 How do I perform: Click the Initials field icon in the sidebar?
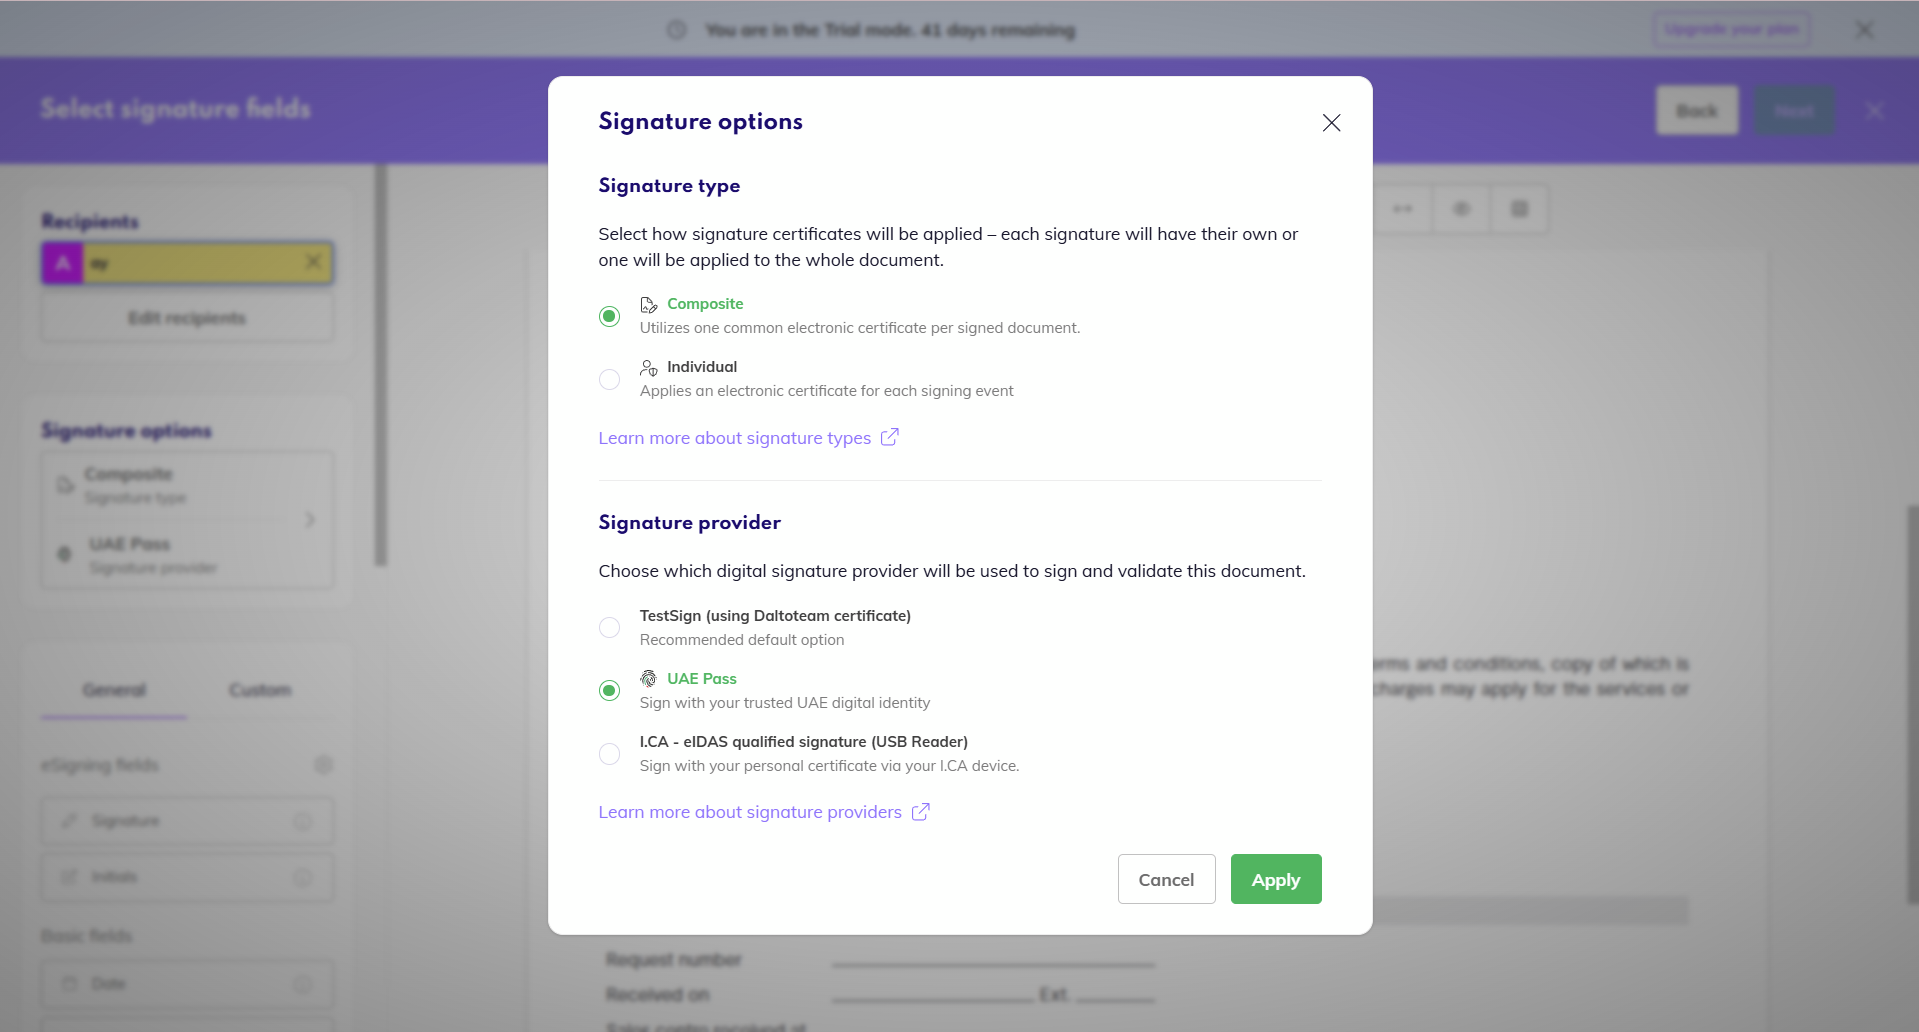click(68, 876)
